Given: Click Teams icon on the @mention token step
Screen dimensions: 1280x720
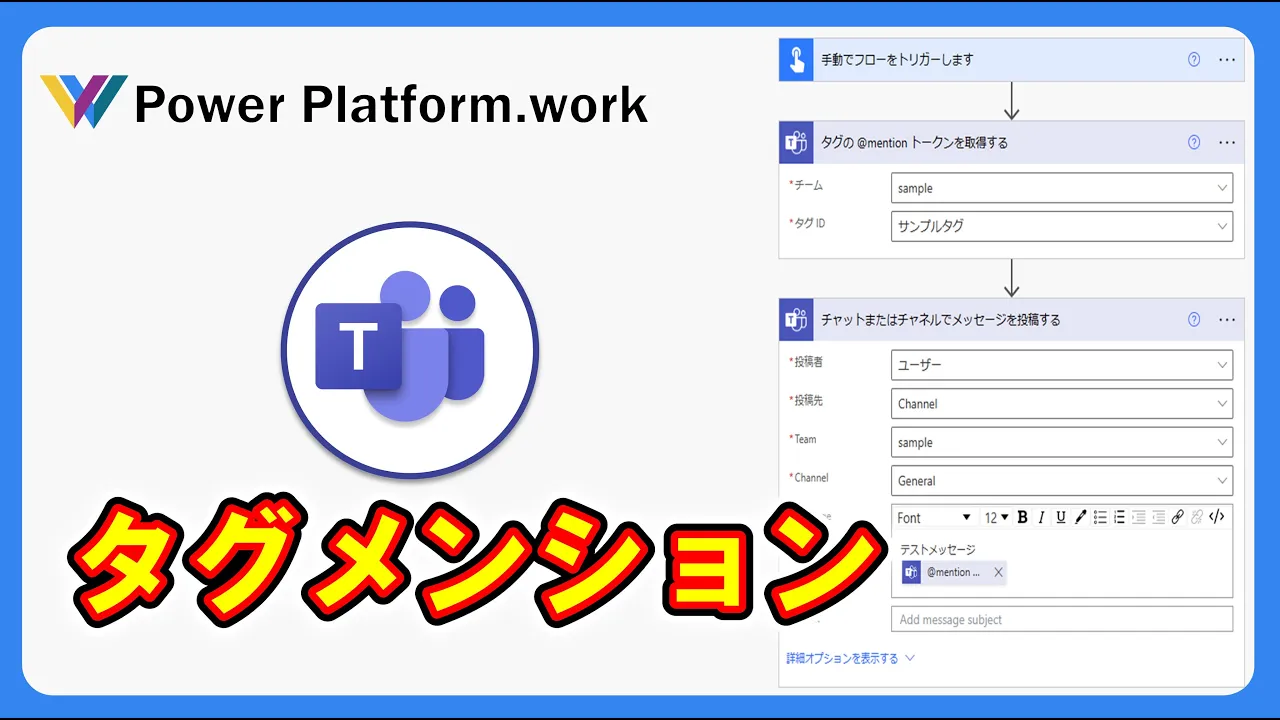Looking at the screenshot, I should point(796,143).
